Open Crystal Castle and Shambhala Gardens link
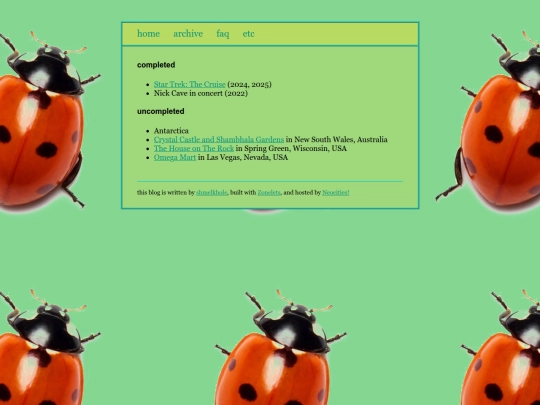This screenshot has width=540, height=405. tap(219, 139)
